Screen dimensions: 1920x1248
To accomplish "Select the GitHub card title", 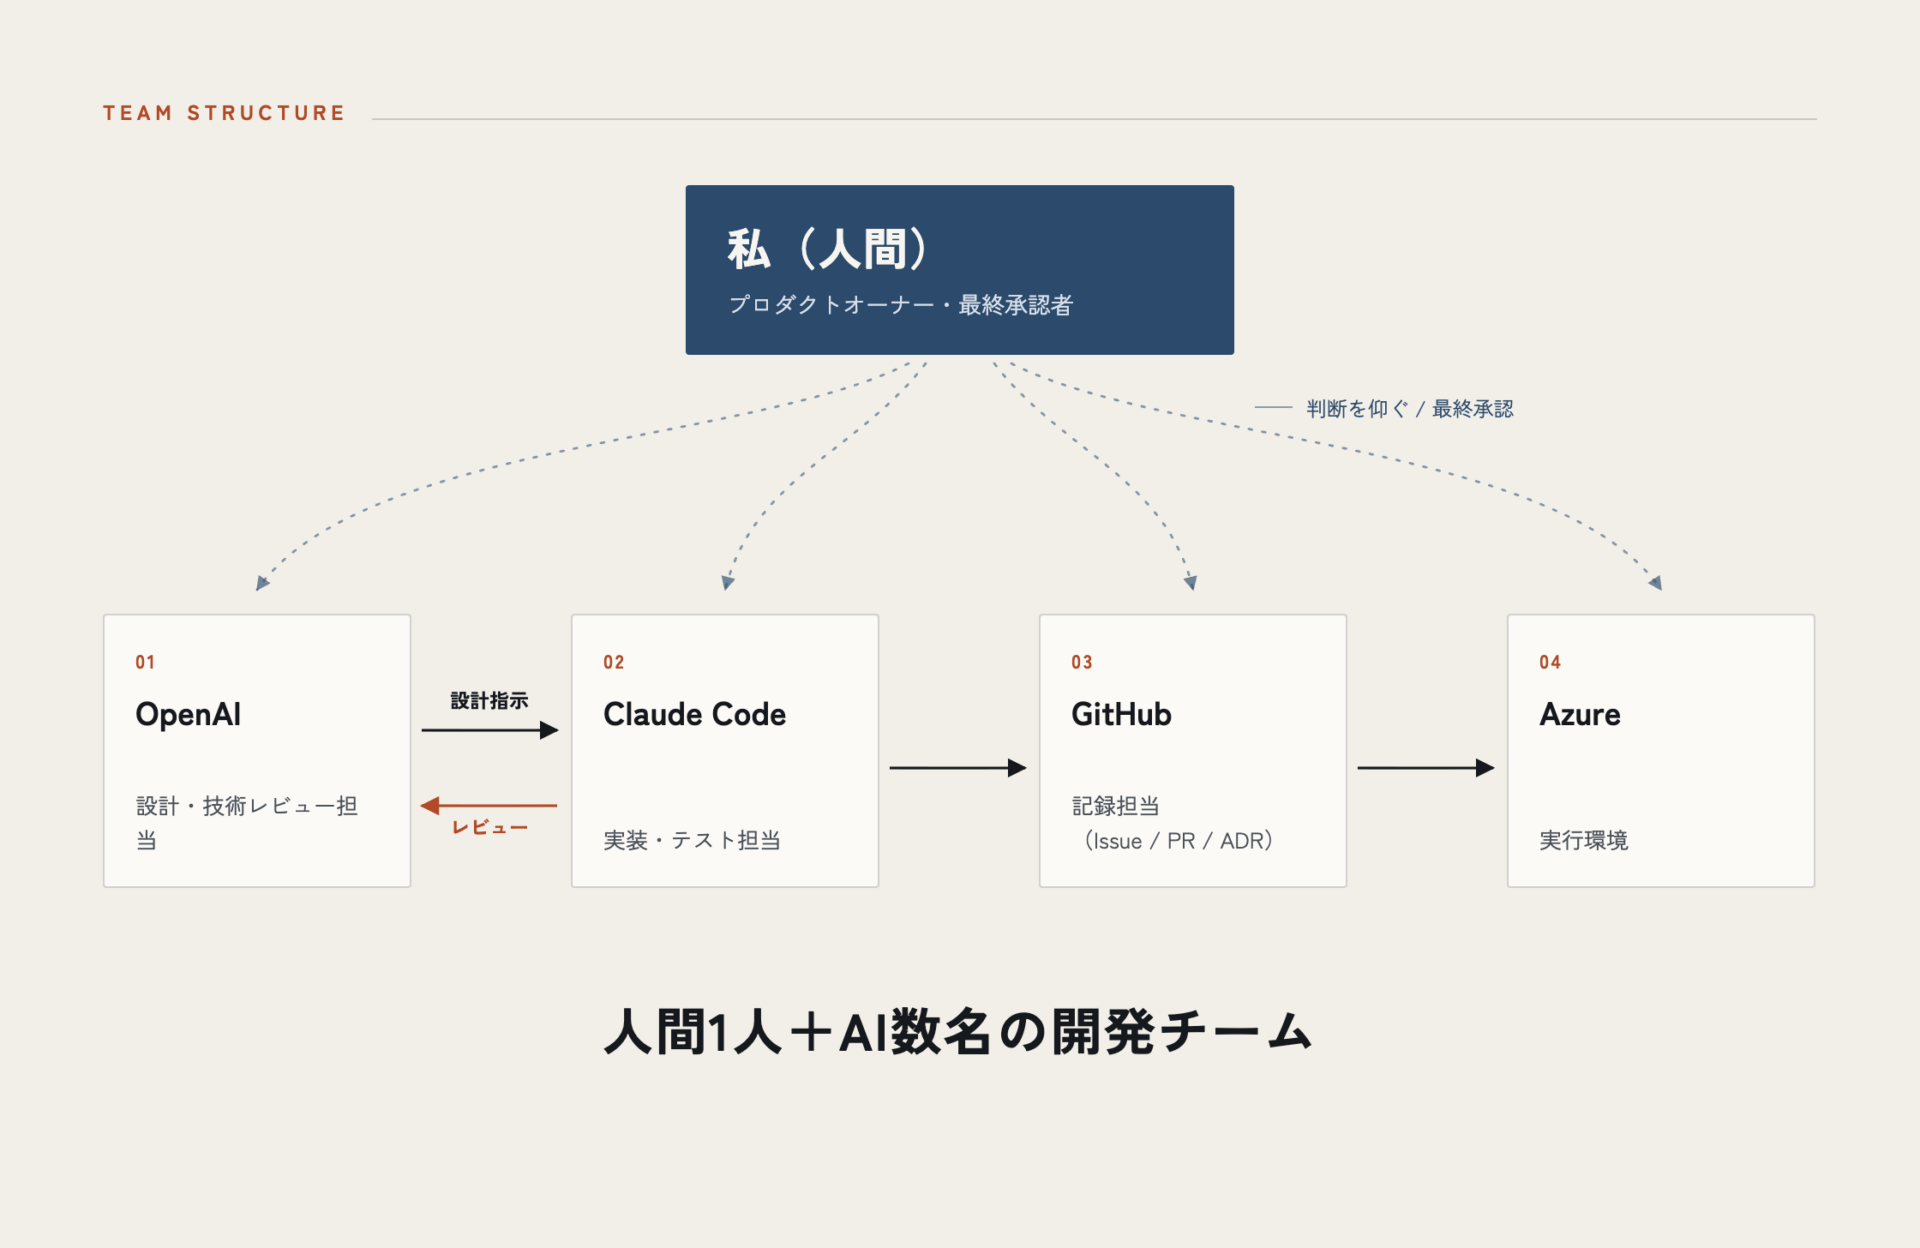I will point(1121,714).
